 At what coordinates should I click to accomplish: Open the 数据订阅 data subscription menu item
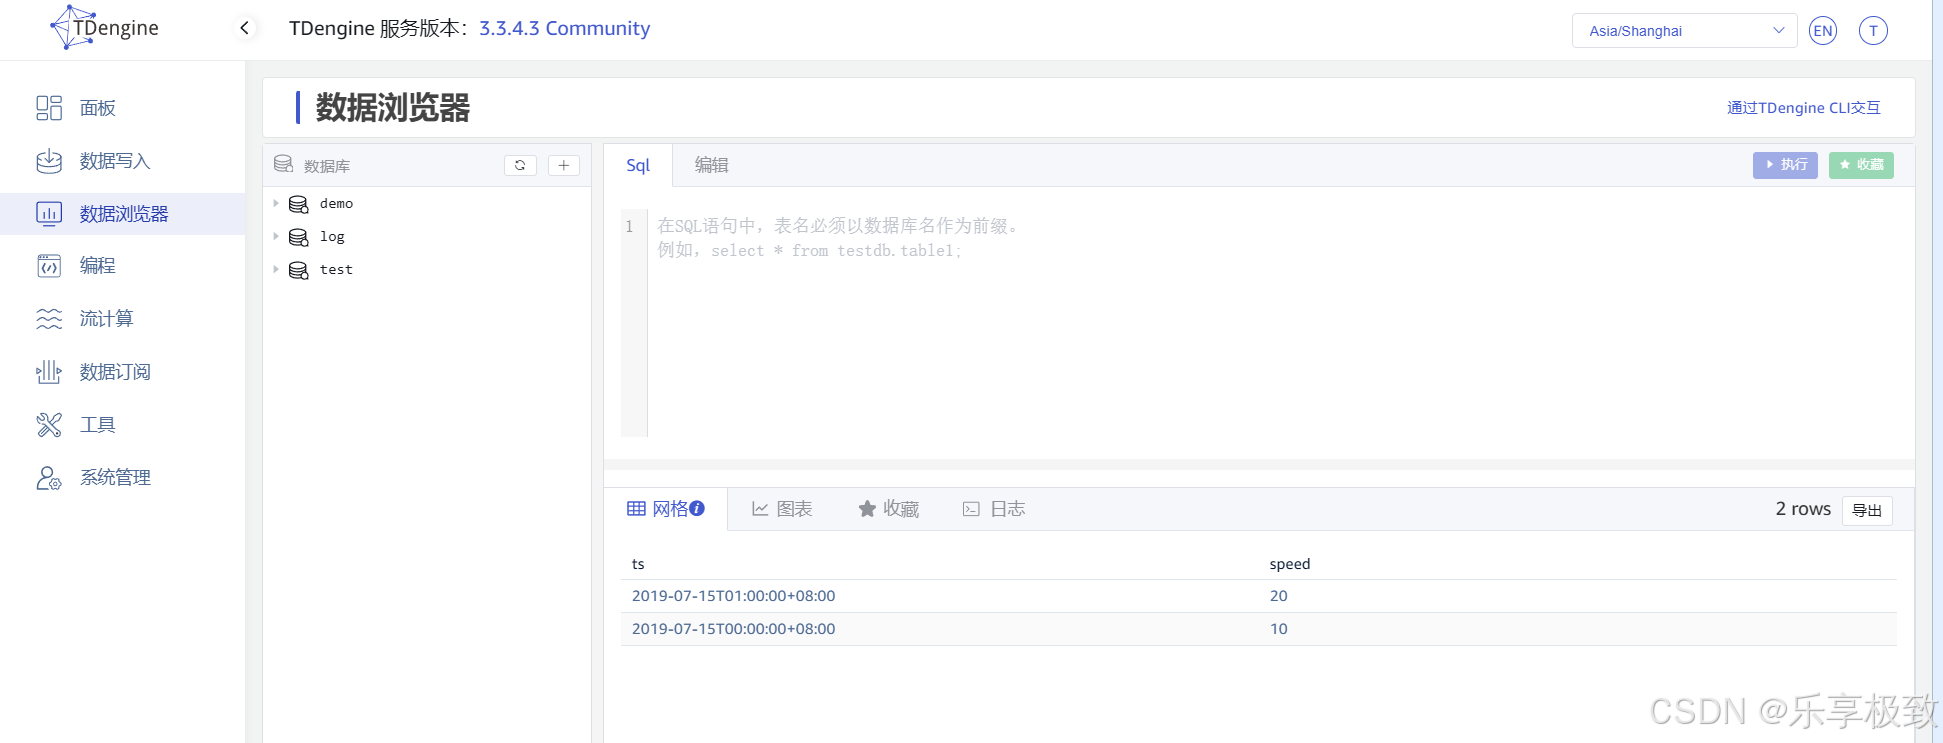tap(122, 372)
